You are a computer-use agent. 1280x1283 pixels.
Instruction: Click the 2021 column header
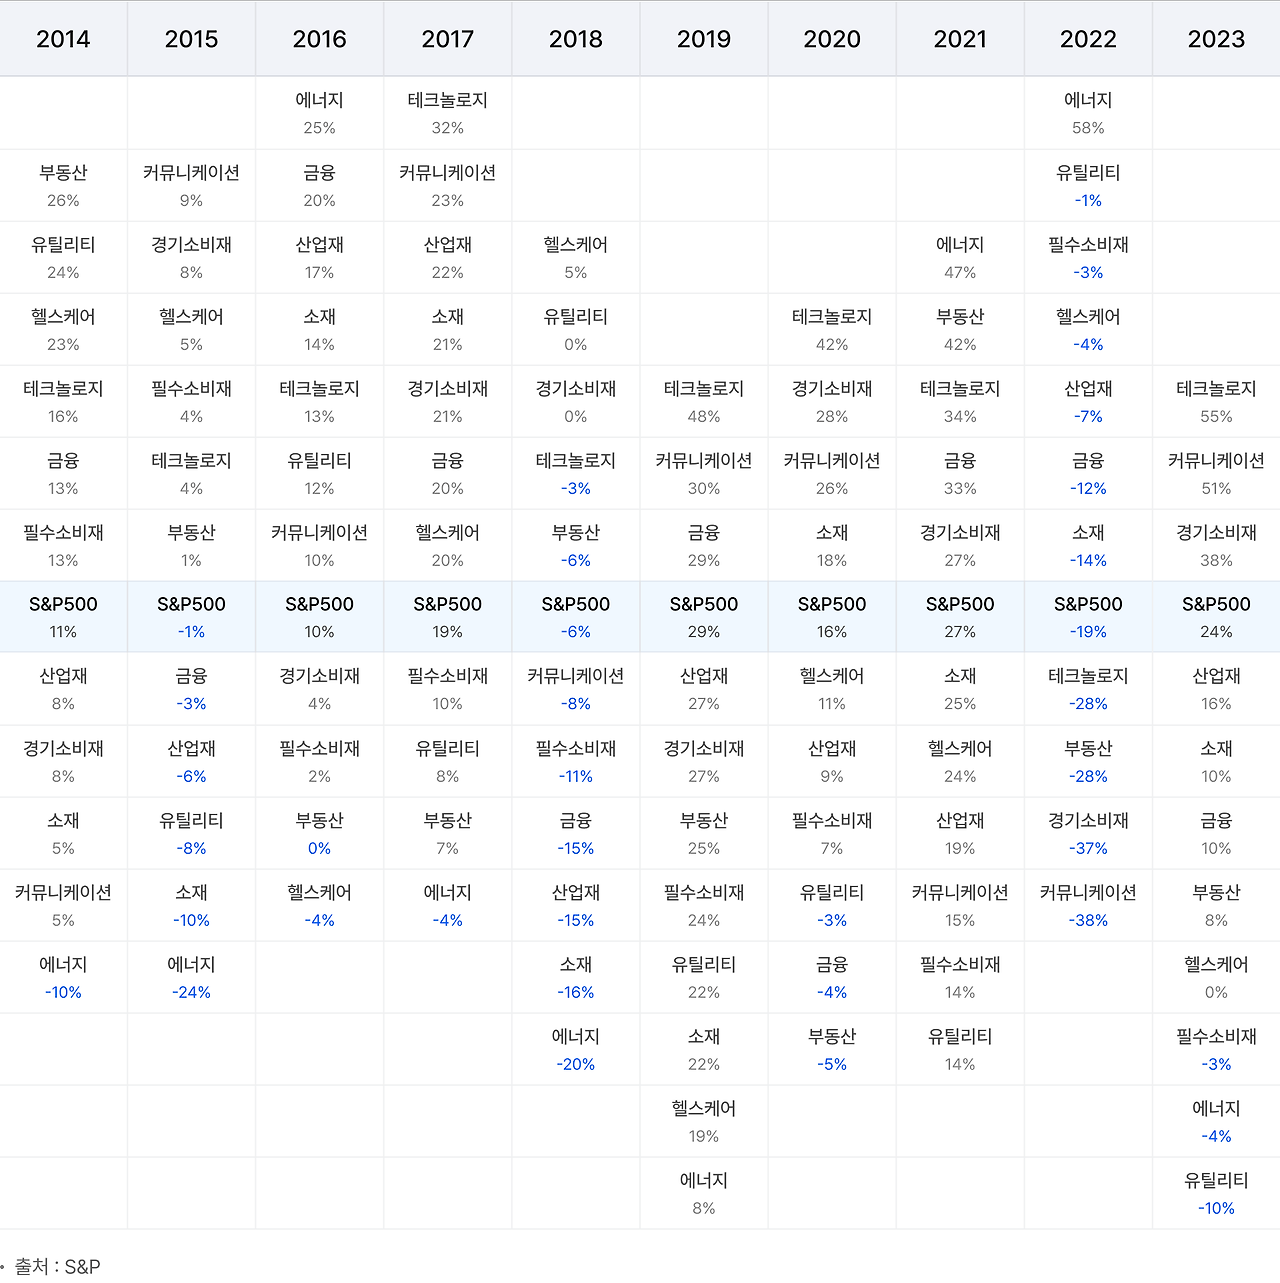[959, 39]
